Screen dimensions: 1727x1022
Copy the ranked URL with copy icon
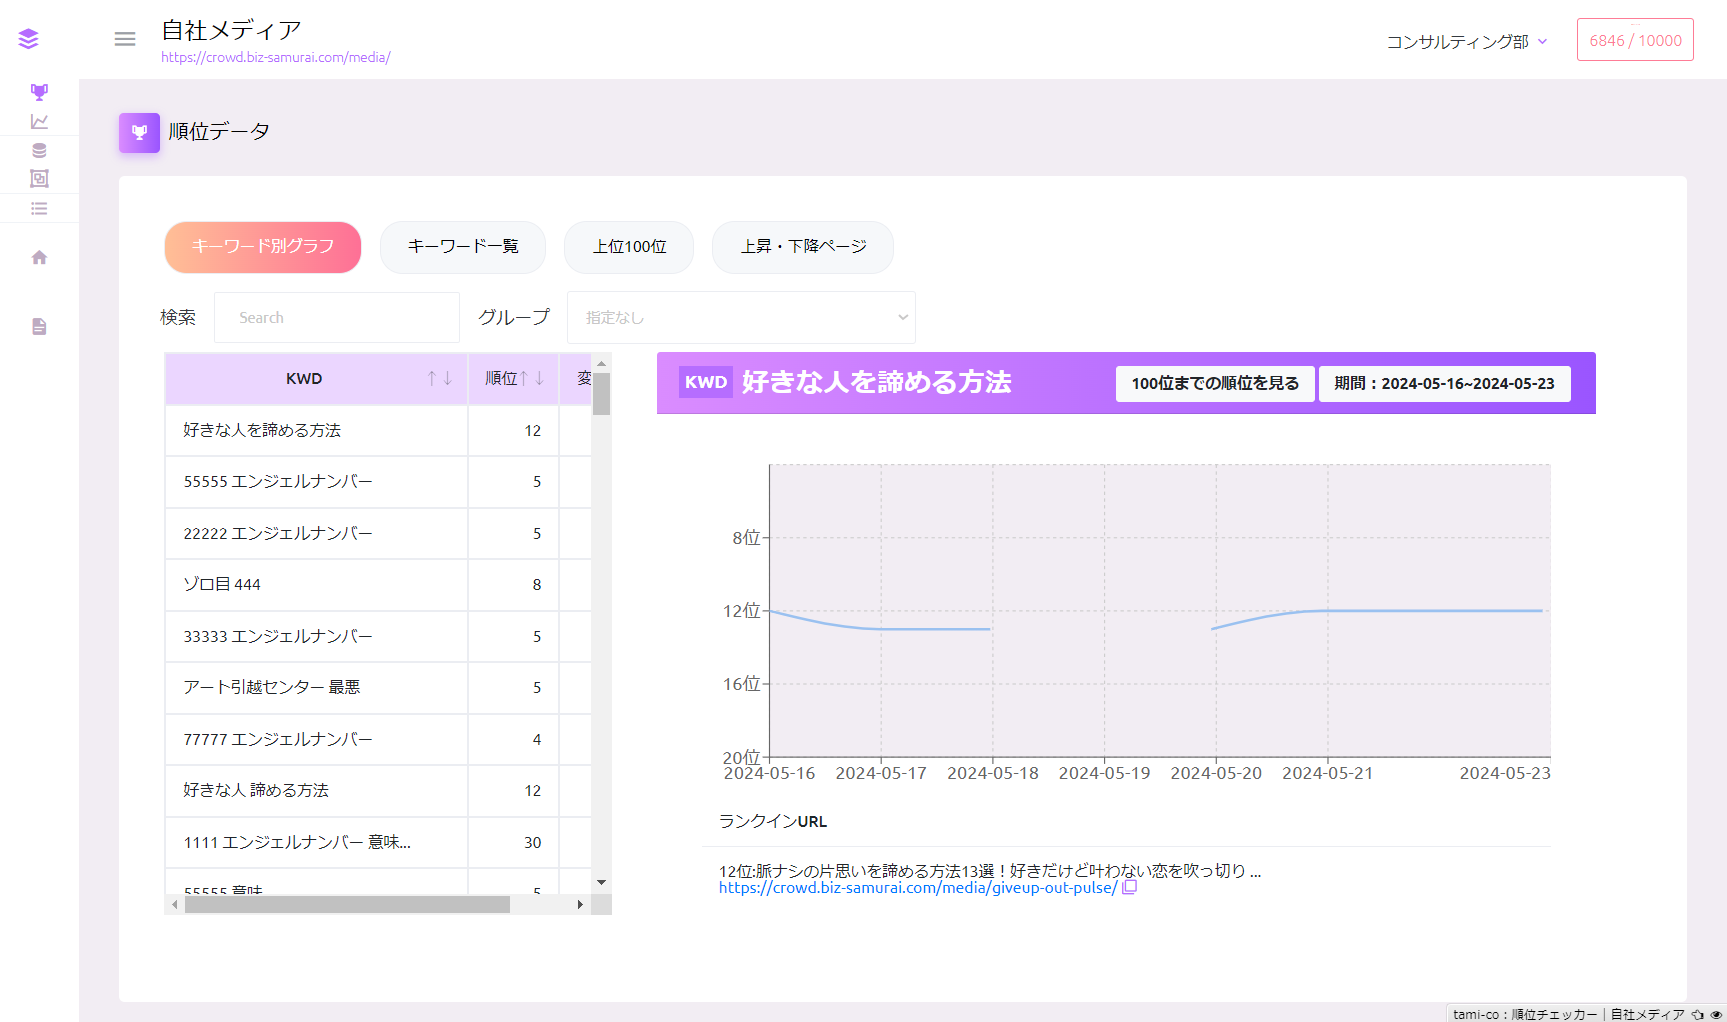(x=1130, y=887)
